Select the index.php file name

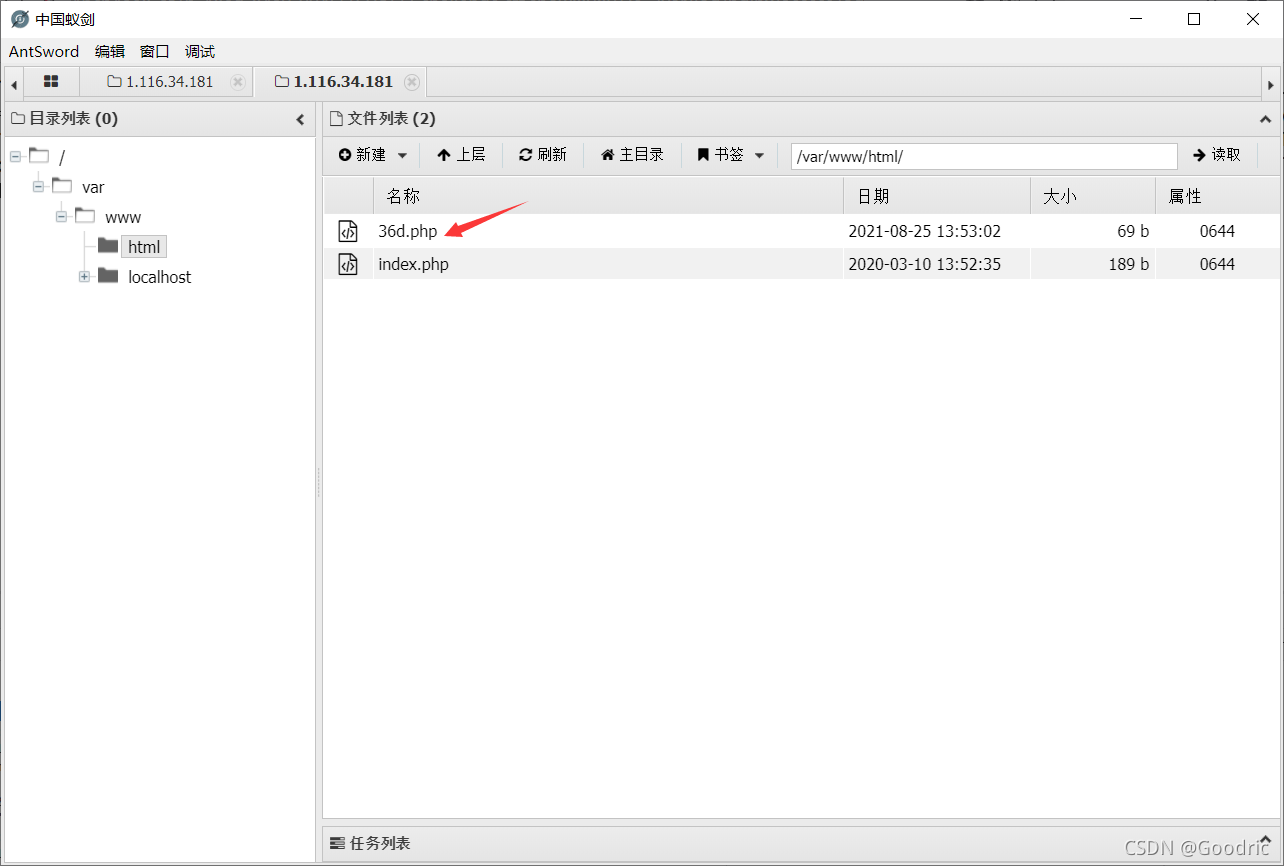pos(413,264)
